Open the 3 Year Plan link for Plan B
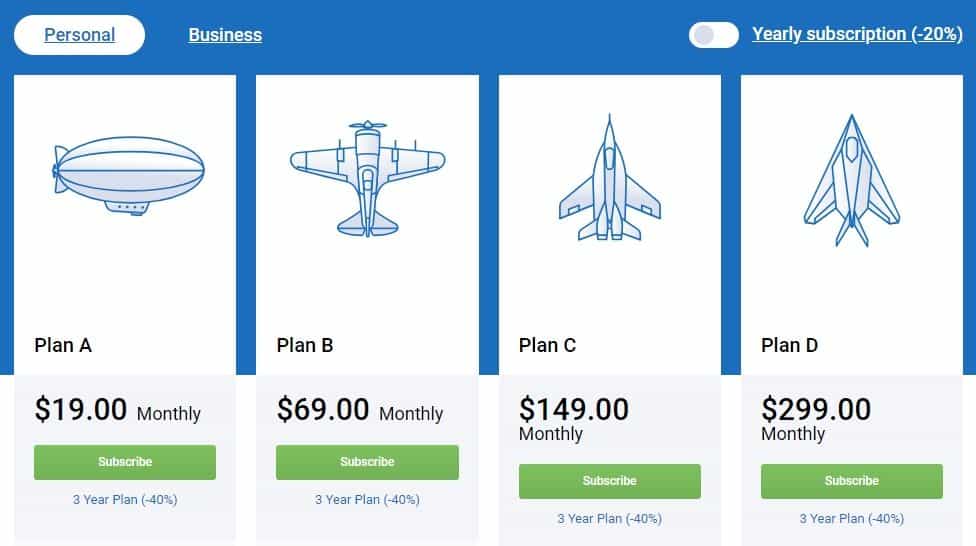Screen dimensions: 976x546 pos(367,499)
